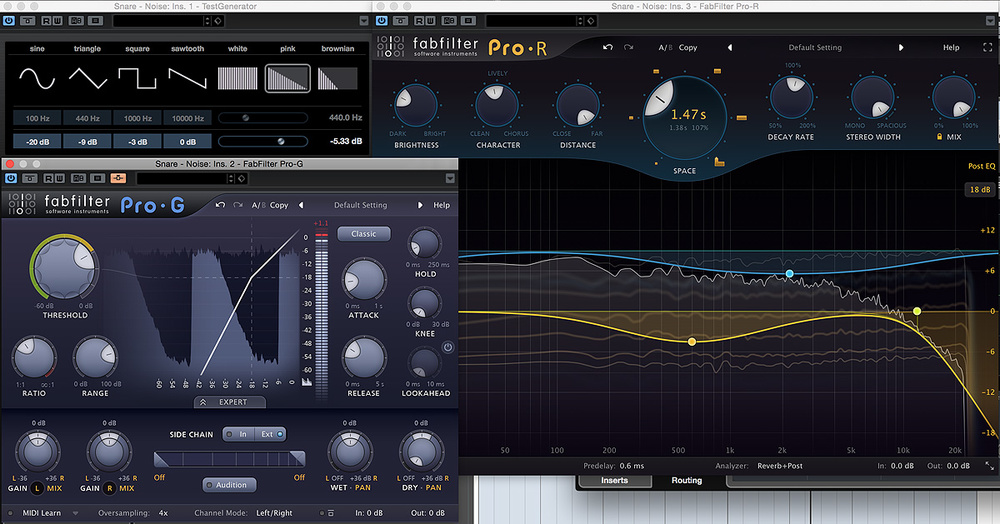Open Channel Mode Left/Right menu
The width and height of the screenshot is (1000, 524).
pos(274,513)
